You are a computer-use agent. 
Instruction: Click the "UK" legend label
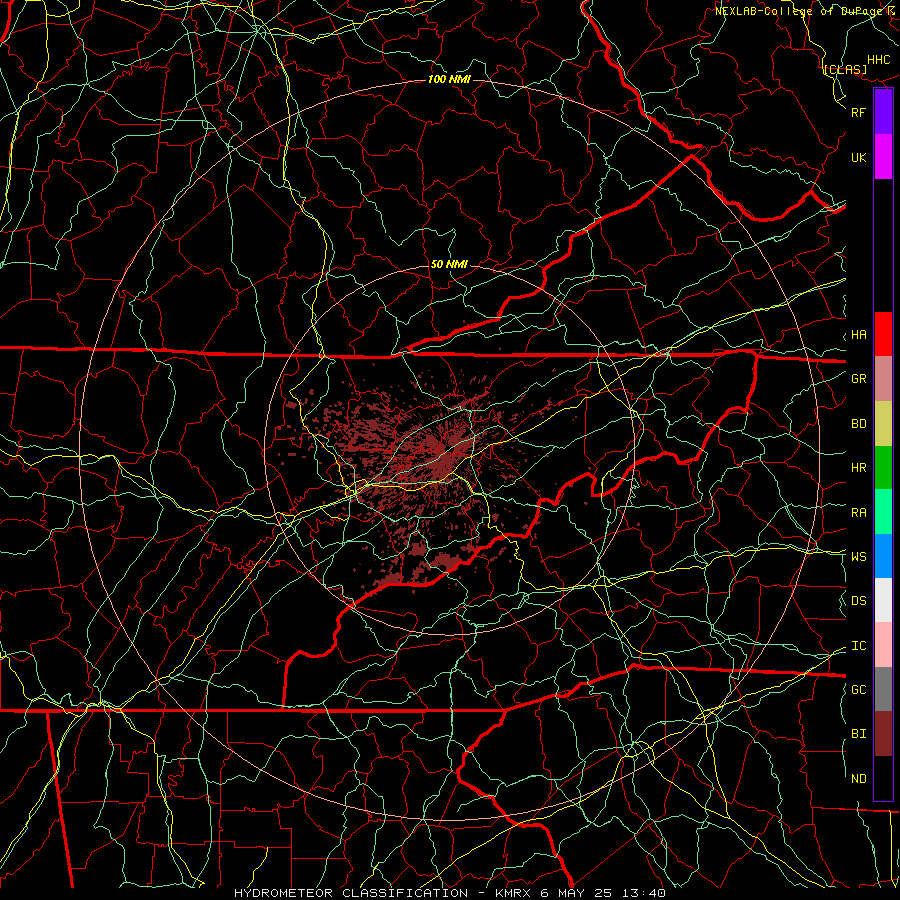[859, 157]
